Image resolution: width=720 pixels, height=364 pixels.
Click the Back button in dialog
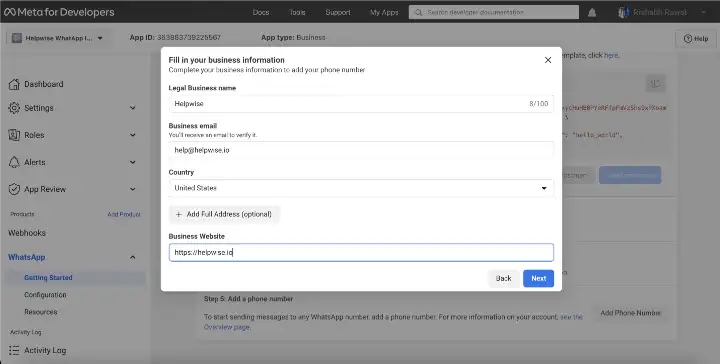pos(504,278)
